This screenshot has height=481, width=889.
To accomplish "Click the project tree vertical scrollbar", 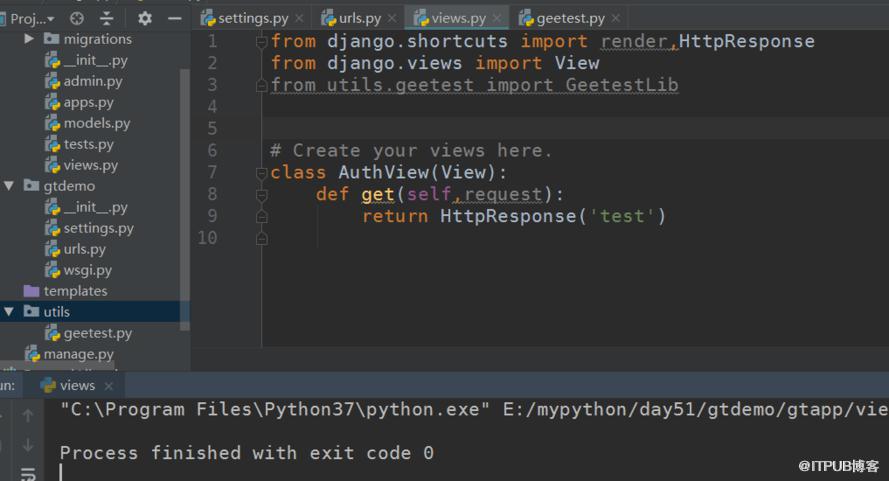I will (184, 199).
